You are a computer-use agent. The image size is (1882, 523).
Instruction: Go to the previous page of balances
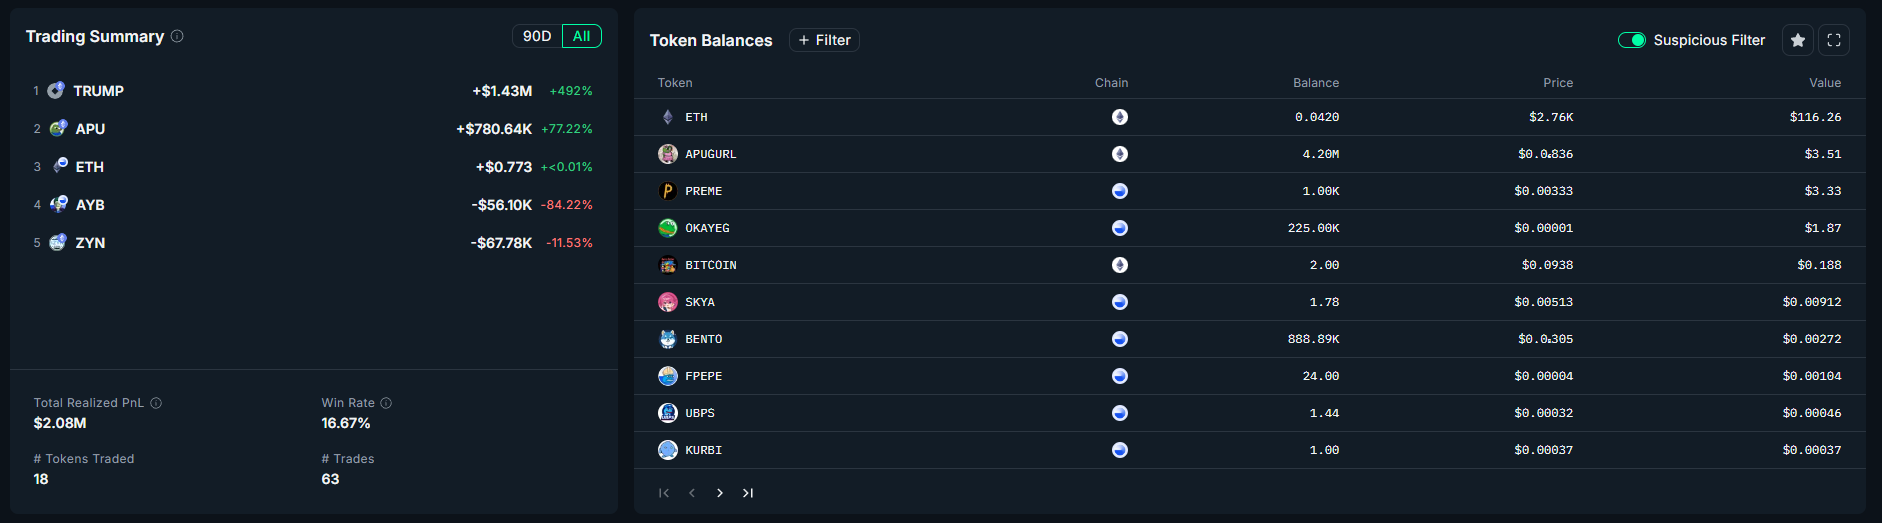point(692,493)
